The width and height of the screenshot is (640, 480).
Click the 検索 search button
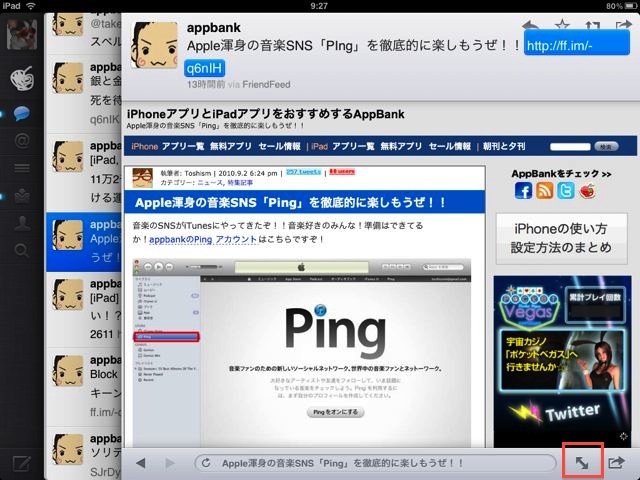(x=607, y=147)
